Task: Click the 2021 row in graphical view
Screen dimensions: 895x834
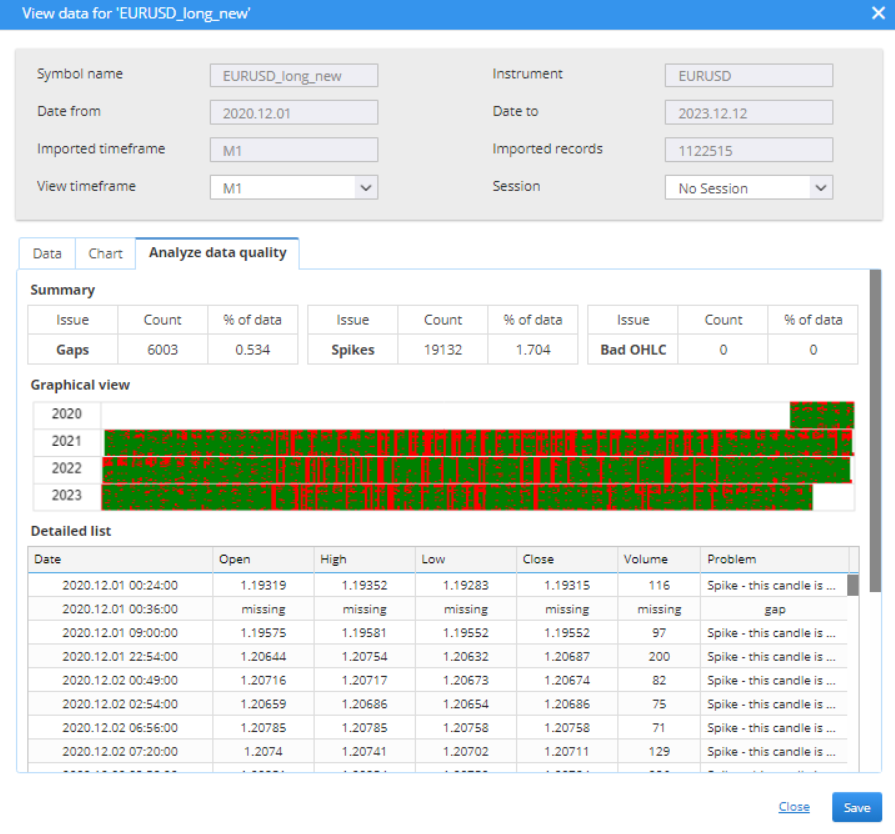Action: coord(478,442)
